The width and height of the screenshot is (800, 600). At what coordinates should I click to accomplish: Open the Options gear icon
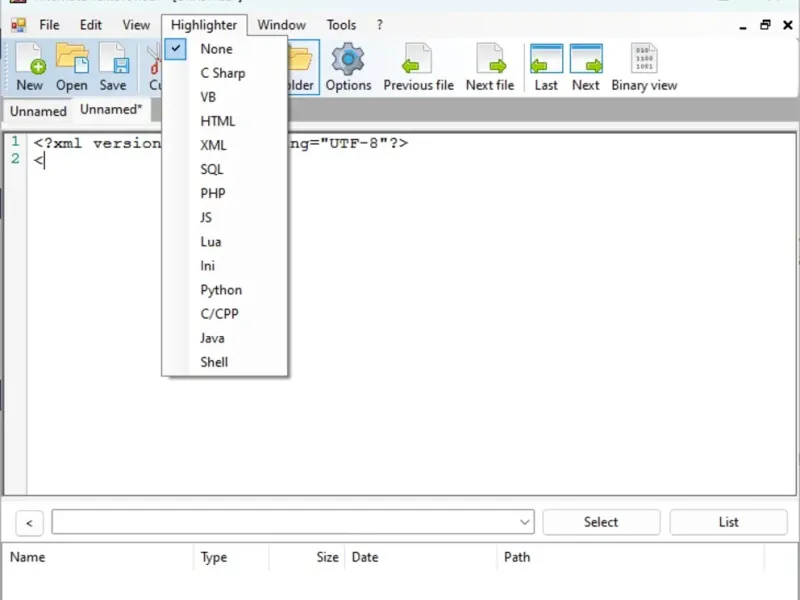[x=348, y=67]
